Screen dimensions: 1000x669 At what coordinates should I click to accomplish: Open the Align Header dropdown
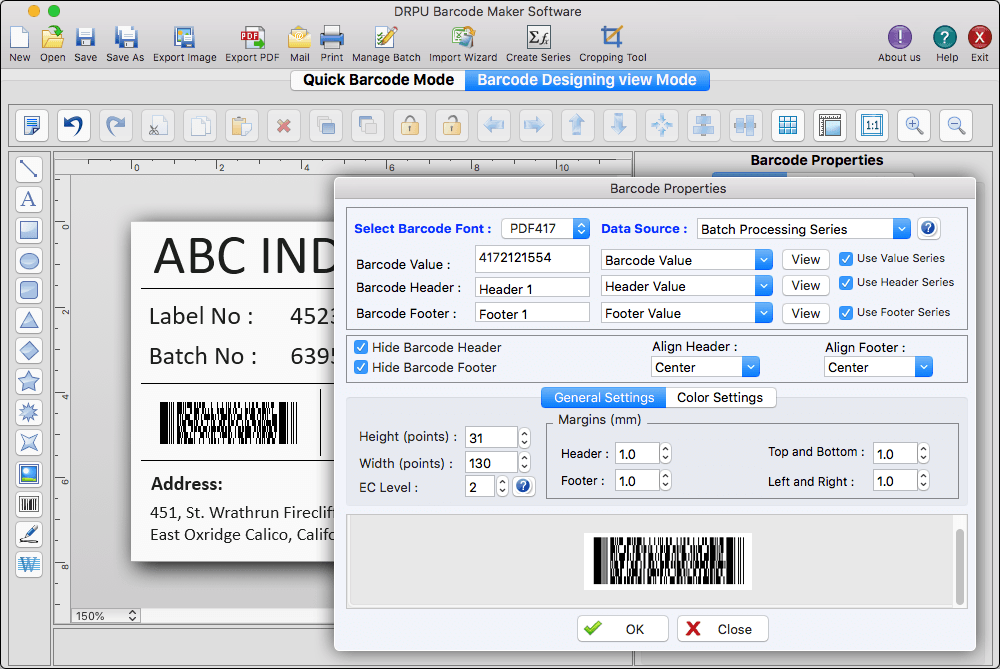(705, 367)
